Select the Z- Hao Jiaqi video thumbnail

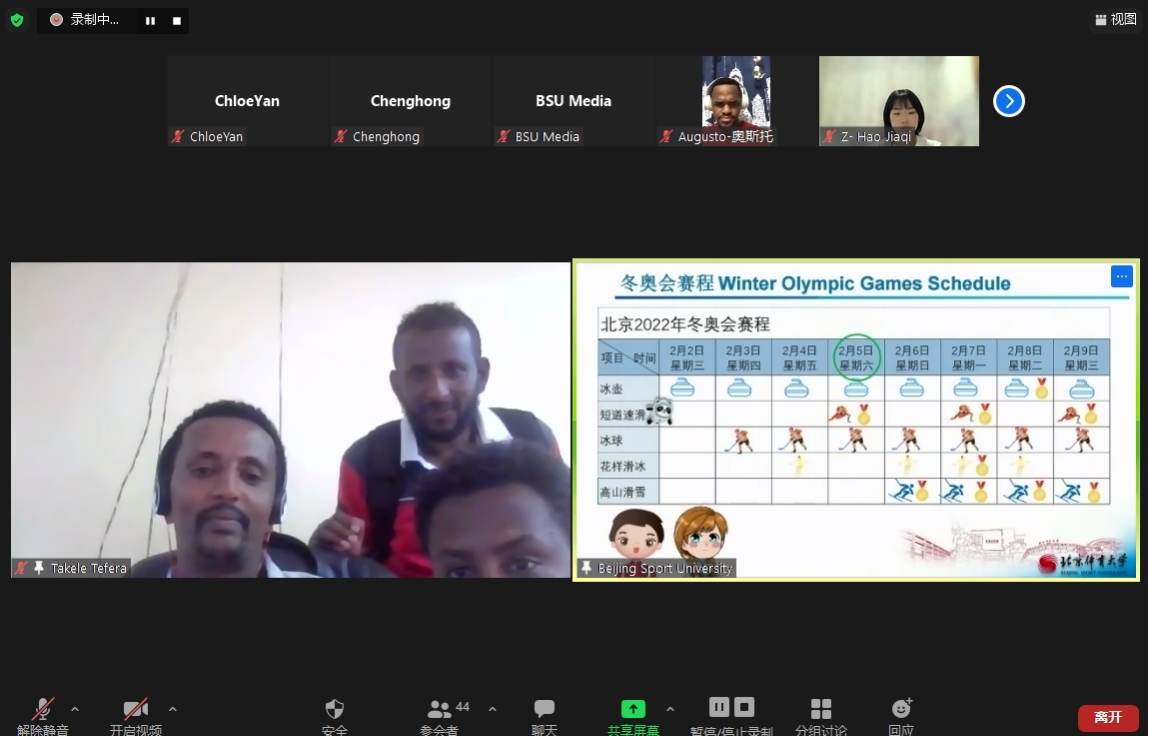898,101
